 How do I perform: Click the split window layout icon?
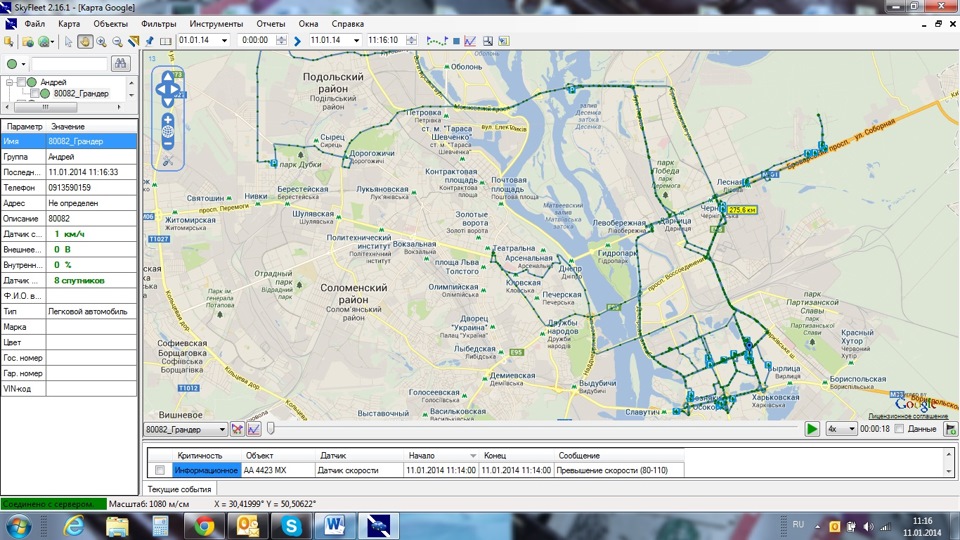pos(165,41)
